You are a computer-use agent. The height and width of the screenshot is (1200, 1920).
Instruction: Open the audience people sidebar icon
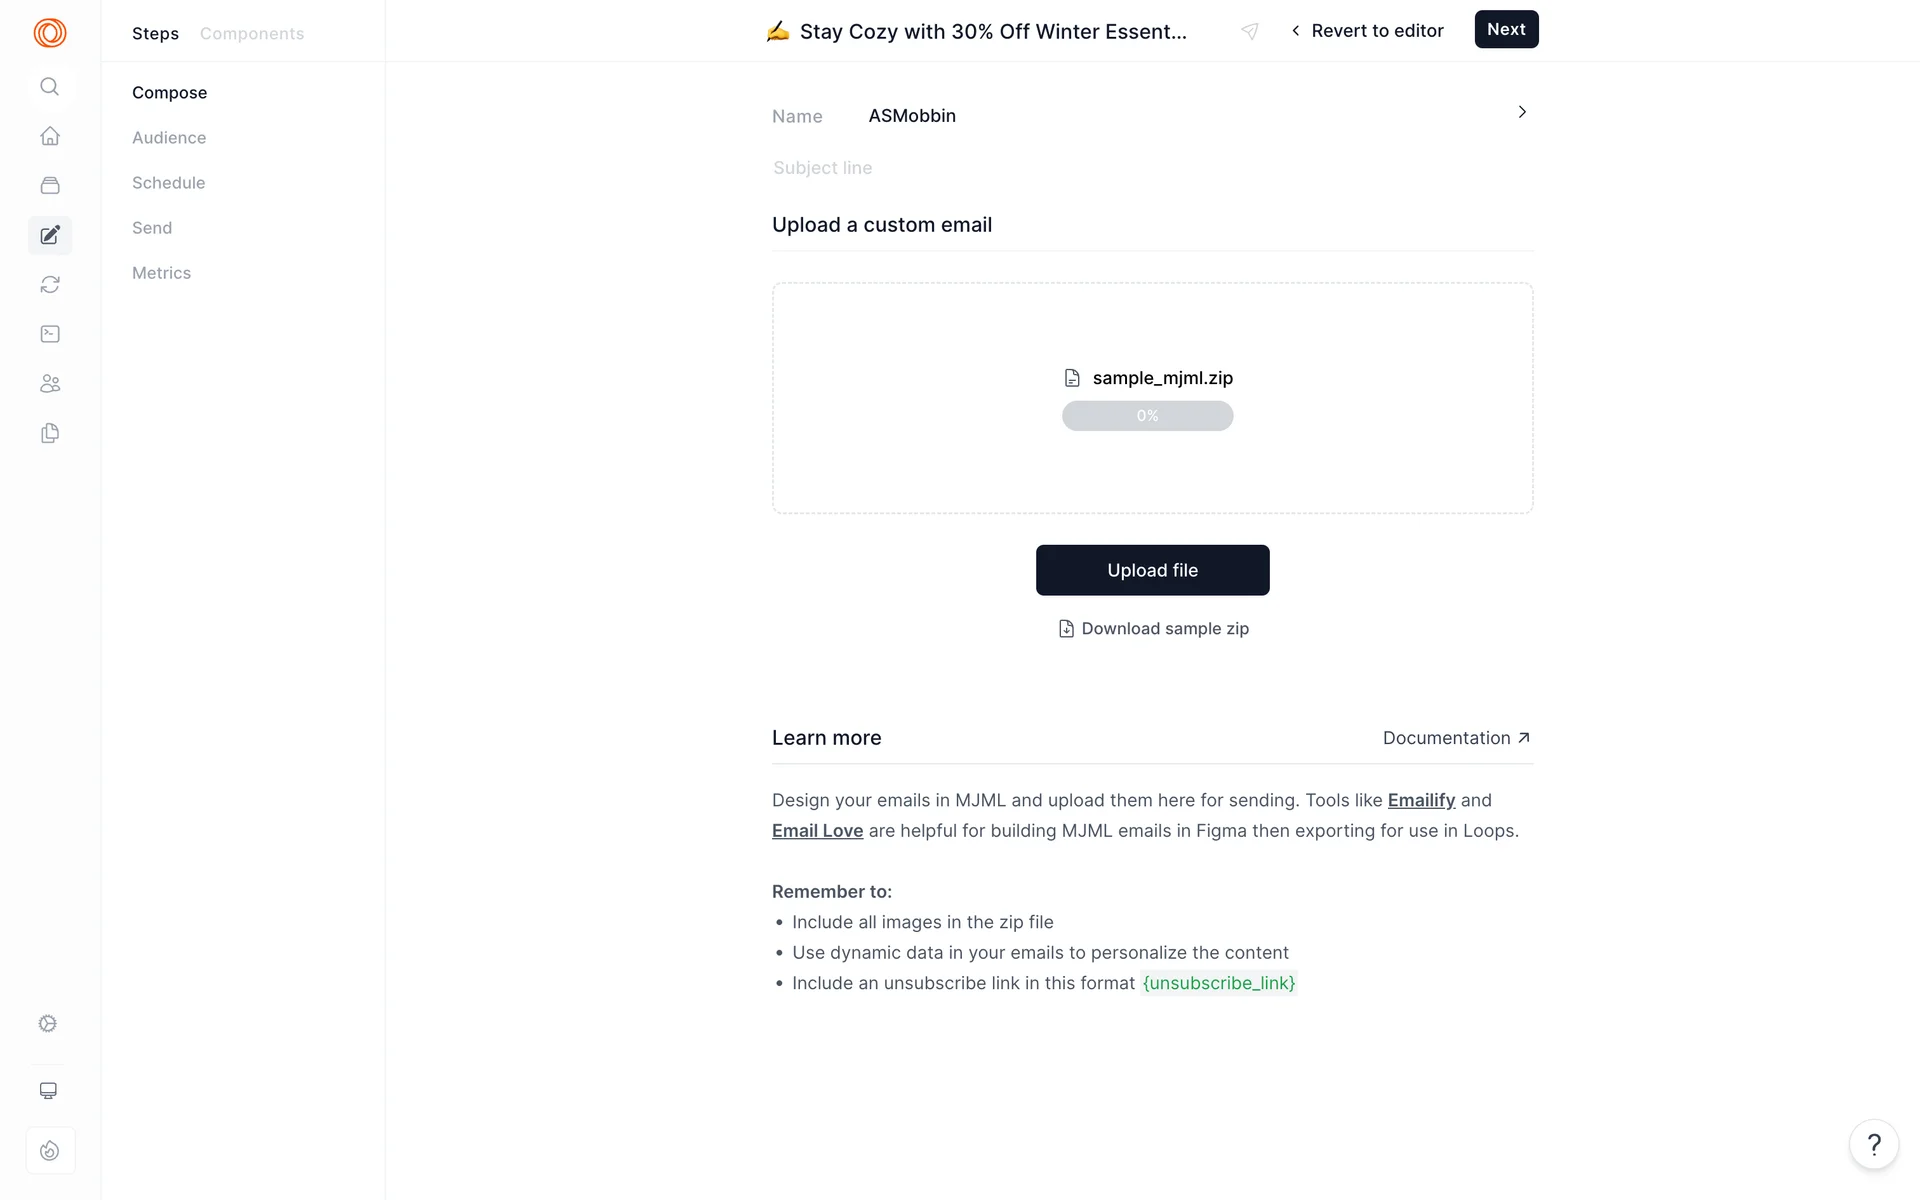tap(50, 384)
